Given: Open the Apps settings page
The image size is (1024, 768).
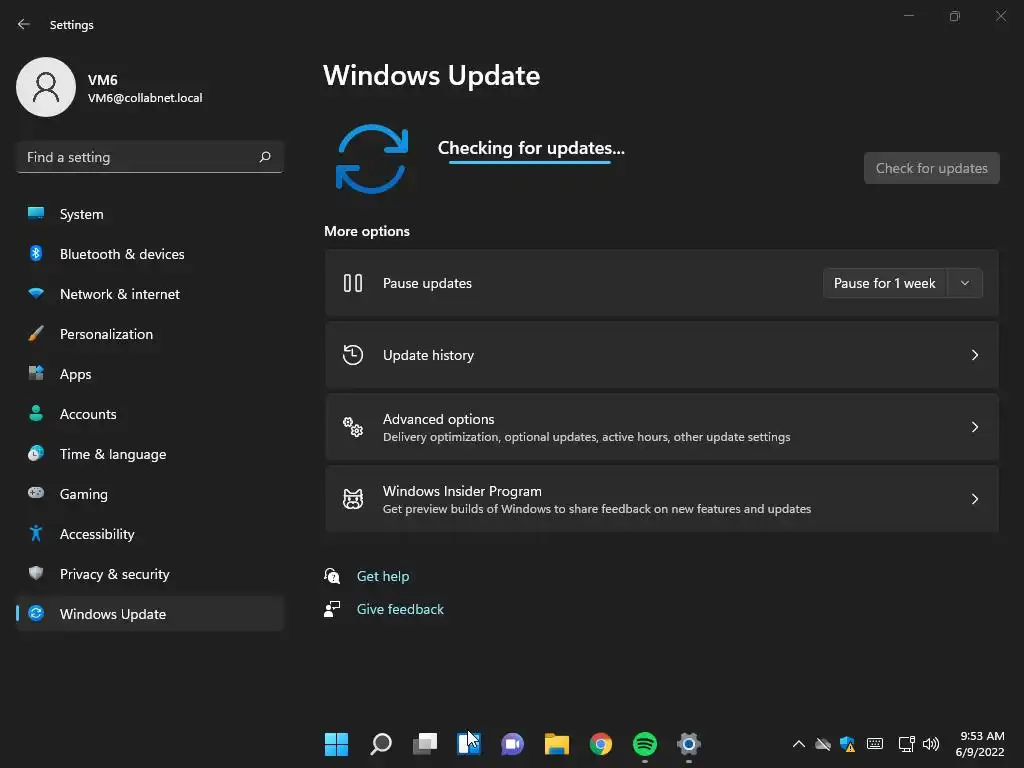Looking at the screenshot, I should coord(150,374).
